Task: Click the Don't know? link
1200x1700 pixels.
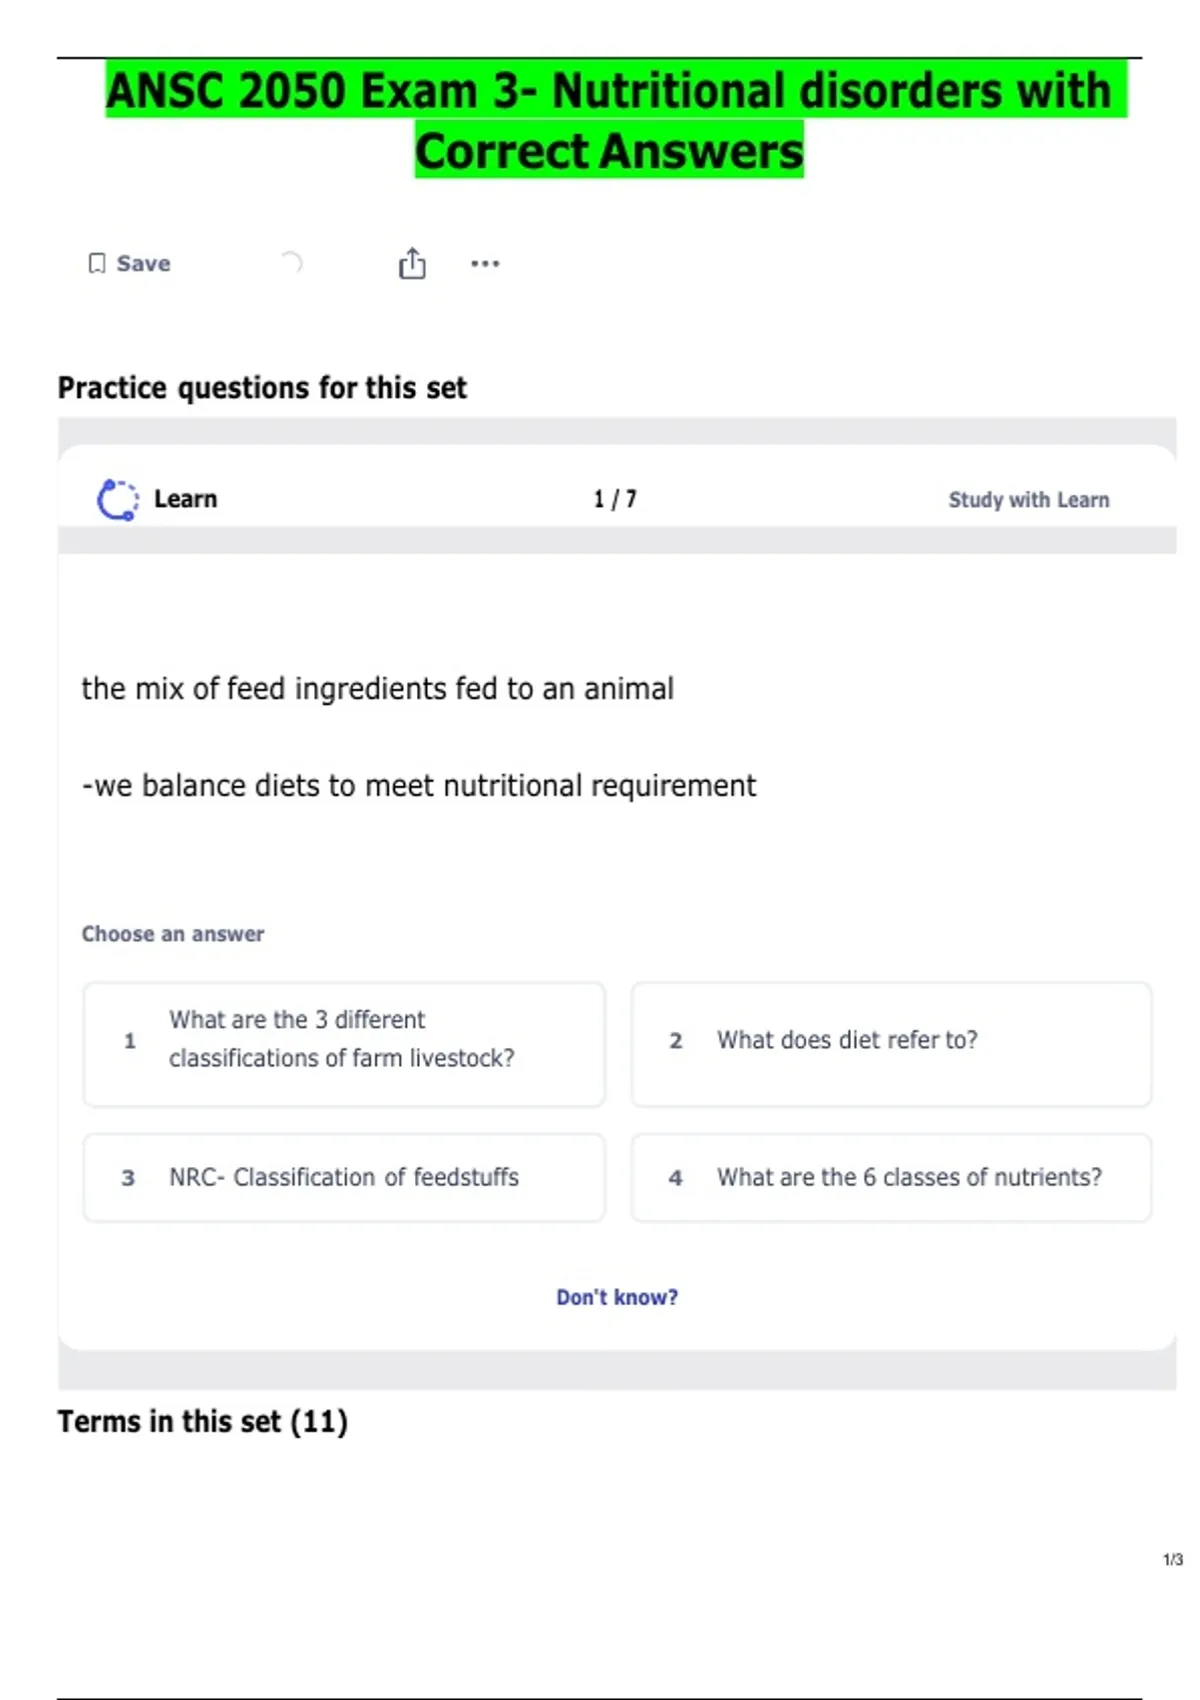Action: click(616, 1297)
